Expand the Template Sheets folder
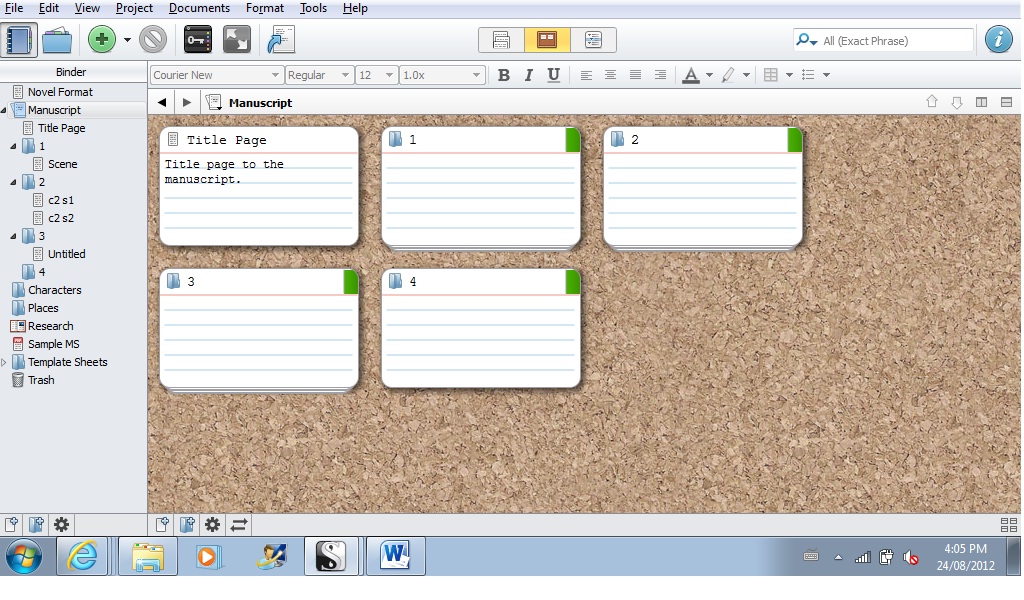 click(x=4, y=362)
